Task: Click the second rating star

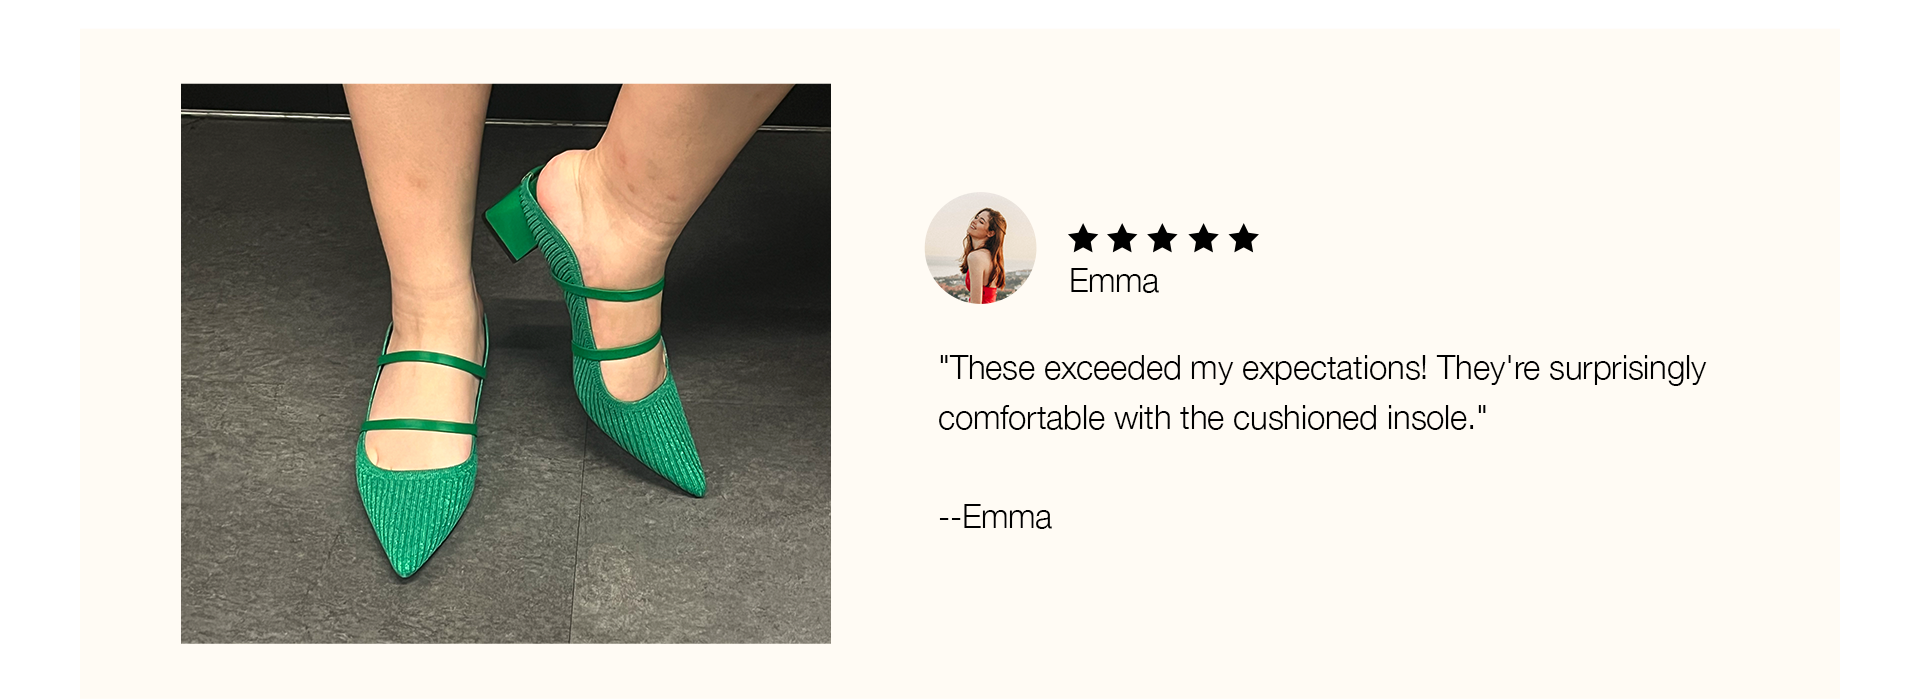Action: point(1123,238)
